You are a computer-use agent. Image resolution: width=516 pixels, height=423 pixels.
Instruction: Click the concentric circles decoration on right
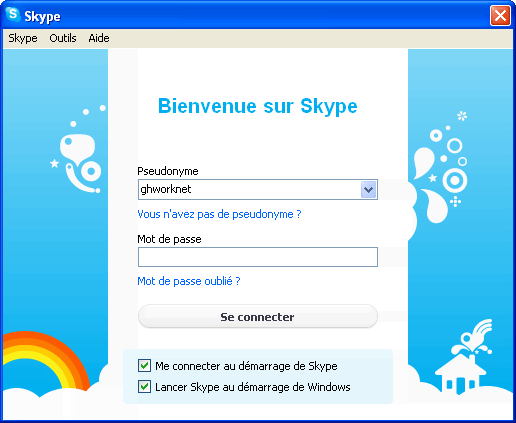(455, 180)
